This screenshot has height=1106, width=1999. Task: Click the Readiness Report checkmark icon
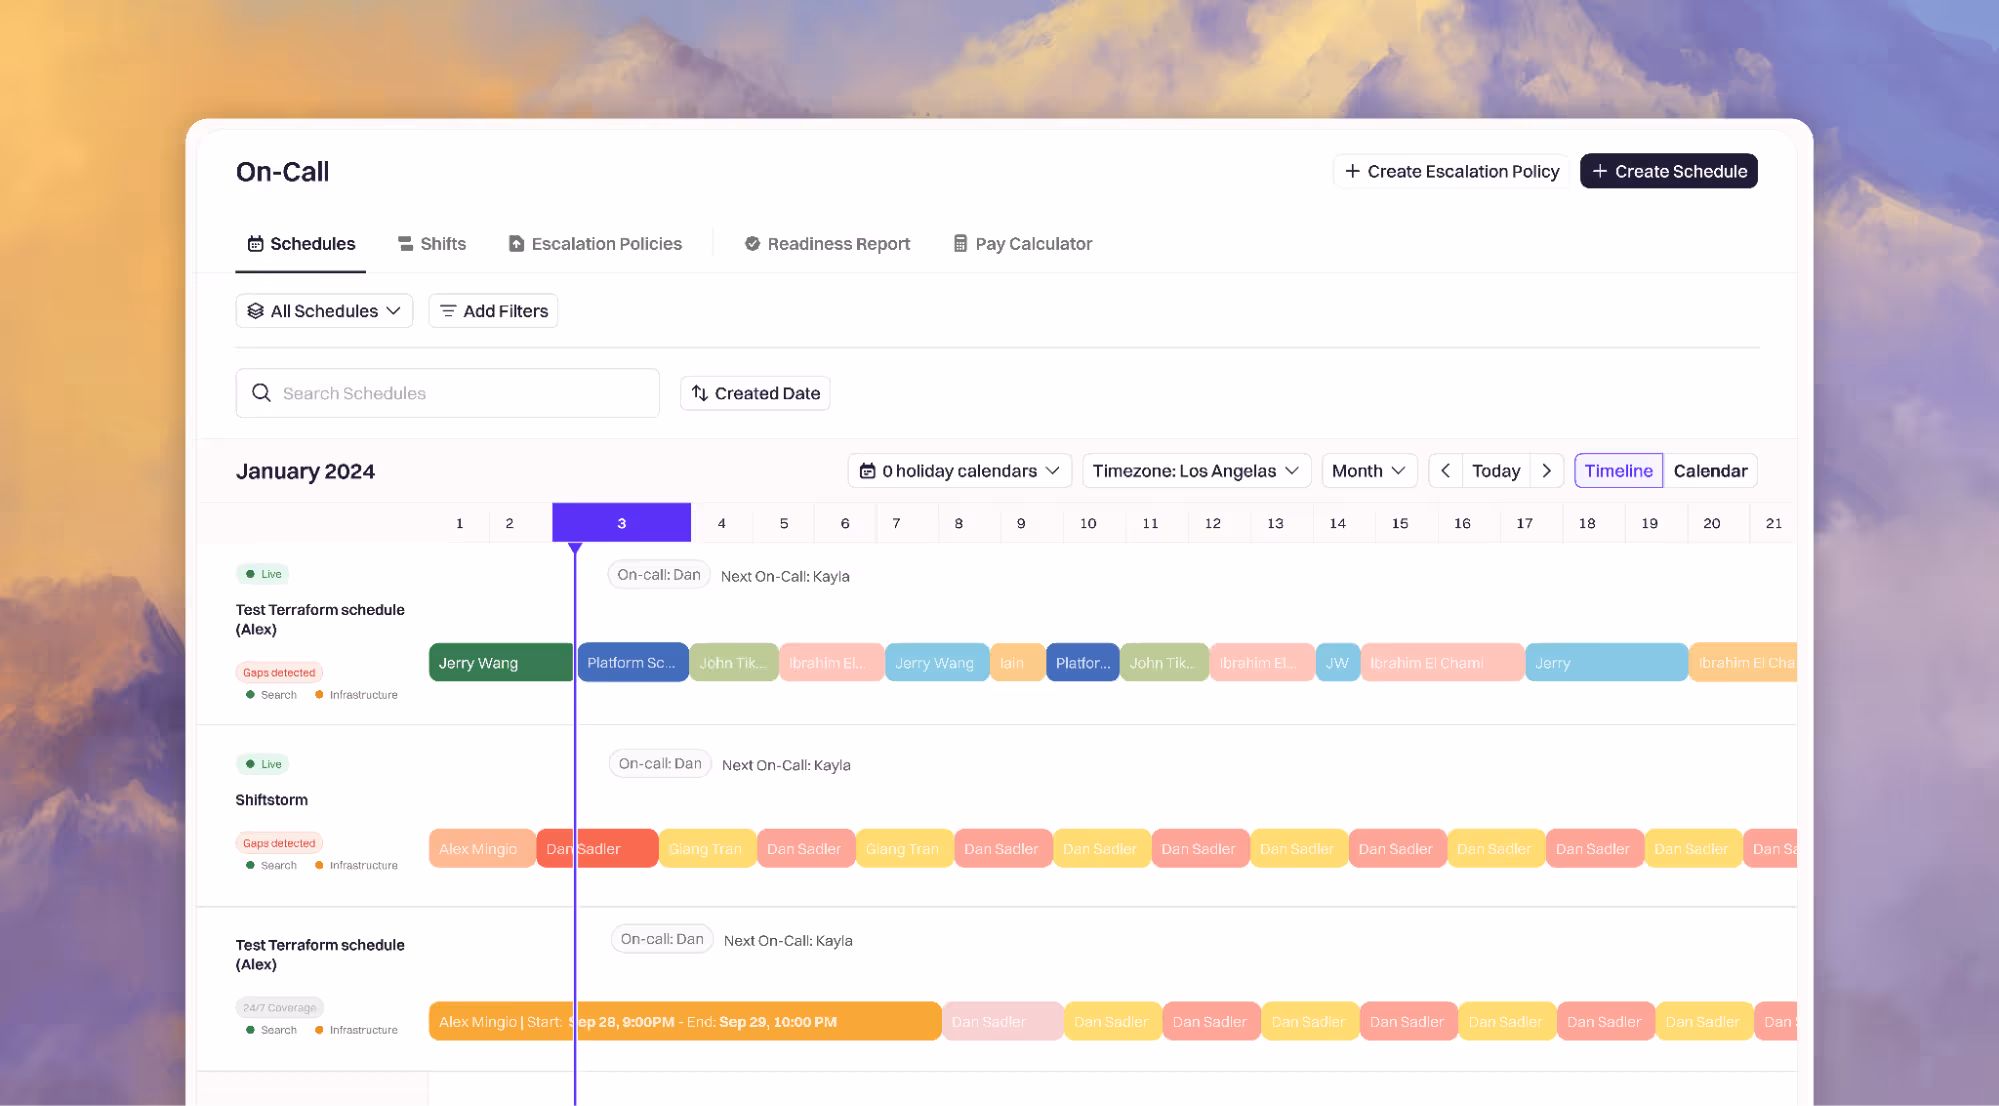tap(752, 244)
